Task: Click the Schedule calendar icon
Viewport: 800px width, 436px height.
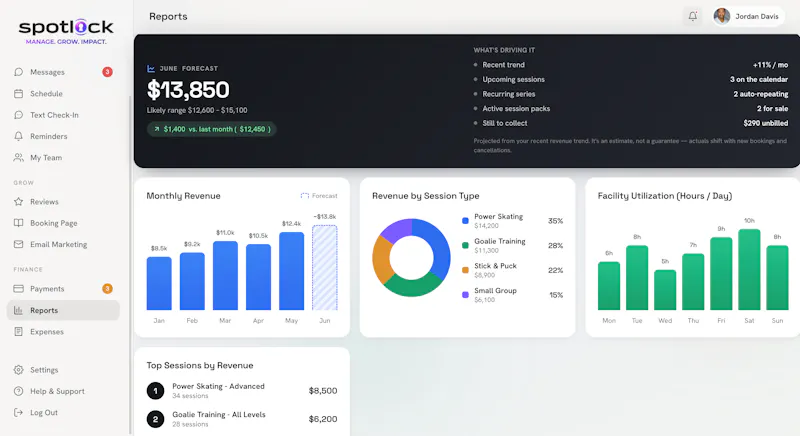Action: (x=18, y=93)
